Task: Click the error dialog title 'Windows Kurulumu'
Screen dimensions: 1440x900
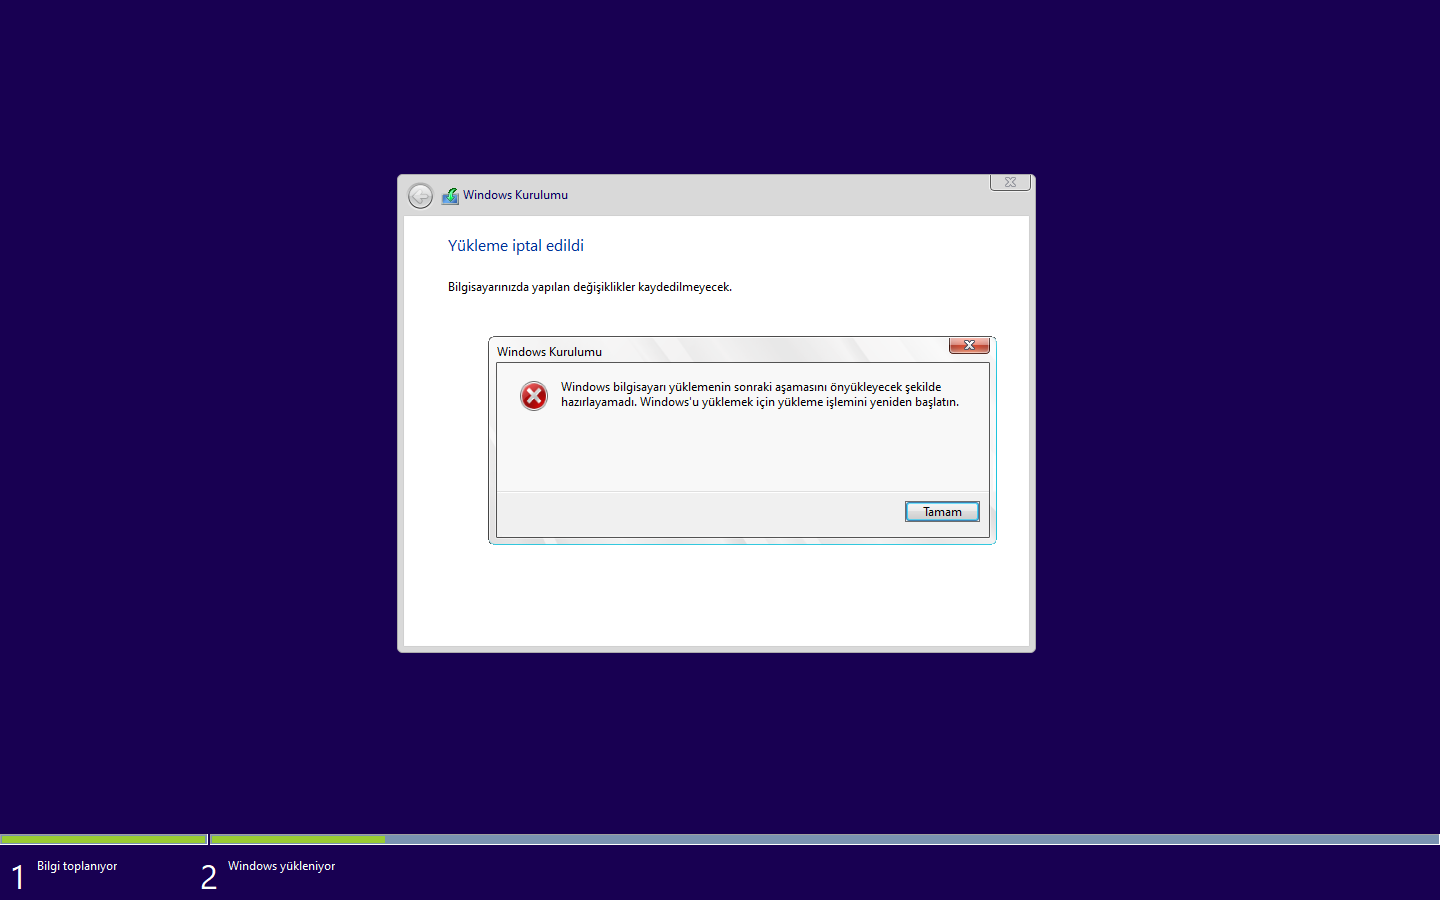Action: (x=549, y=352)
